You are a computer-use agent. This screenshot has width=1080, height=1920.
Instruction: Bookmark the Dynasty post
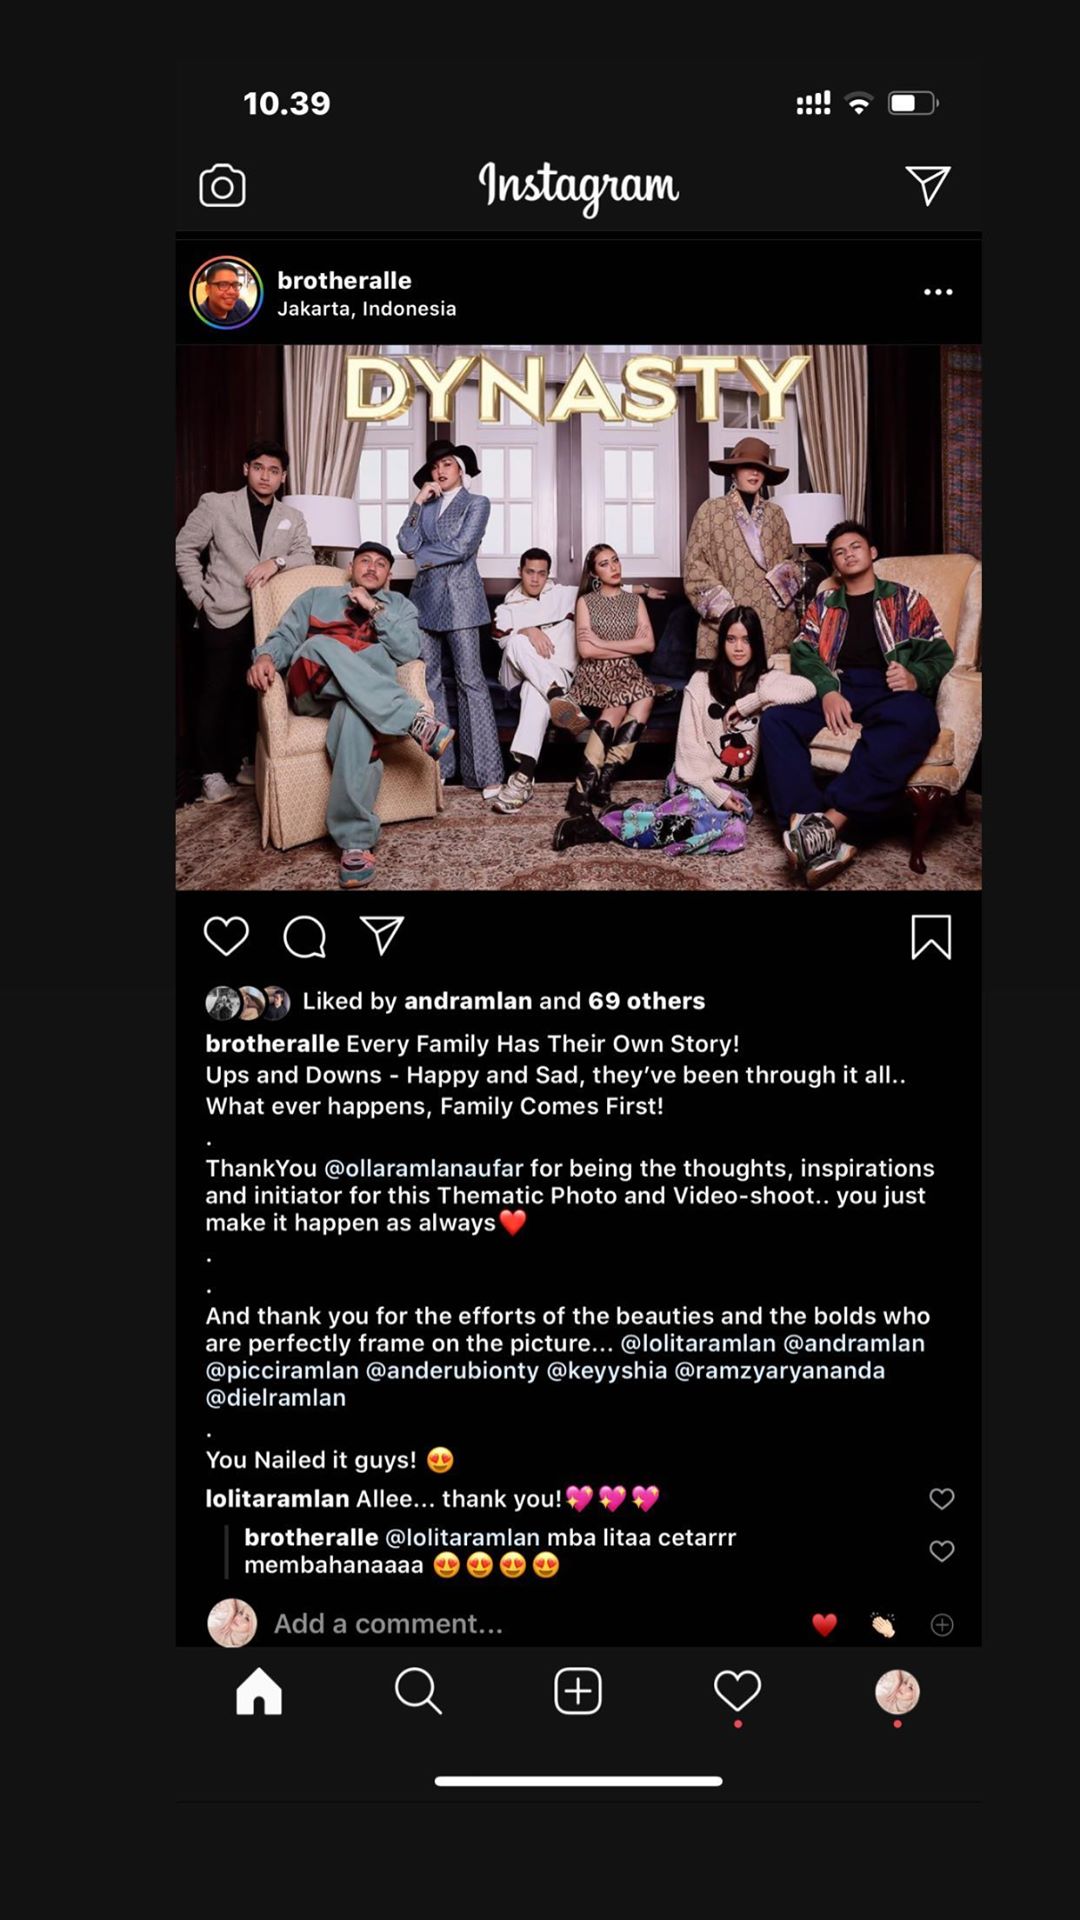point(931,937)
